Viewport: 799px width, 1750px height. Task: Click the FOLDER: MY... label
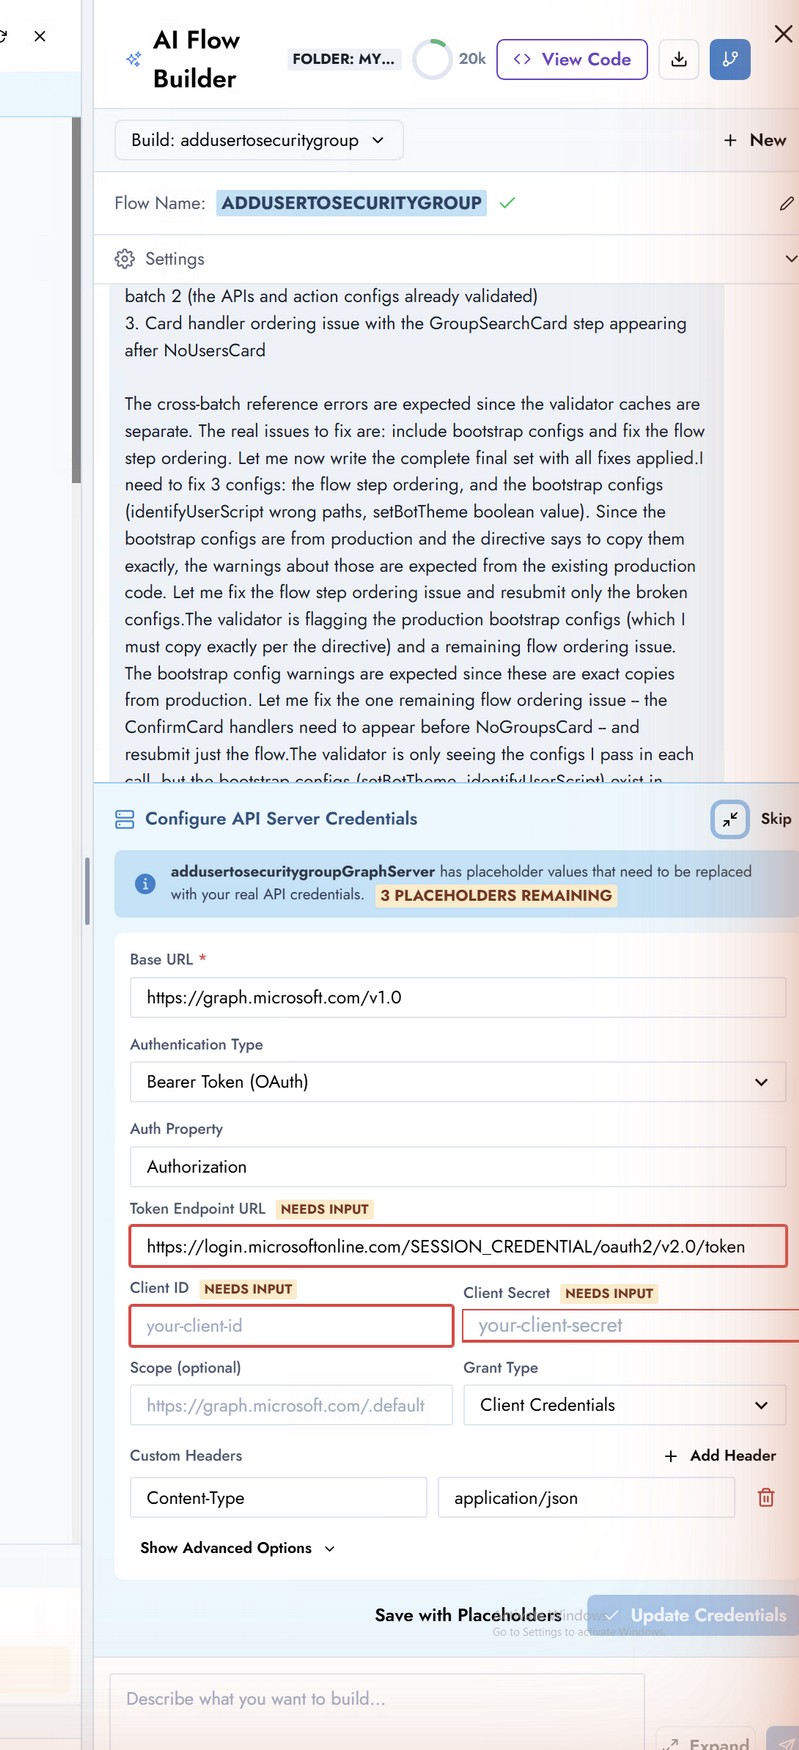click(343, 59)
